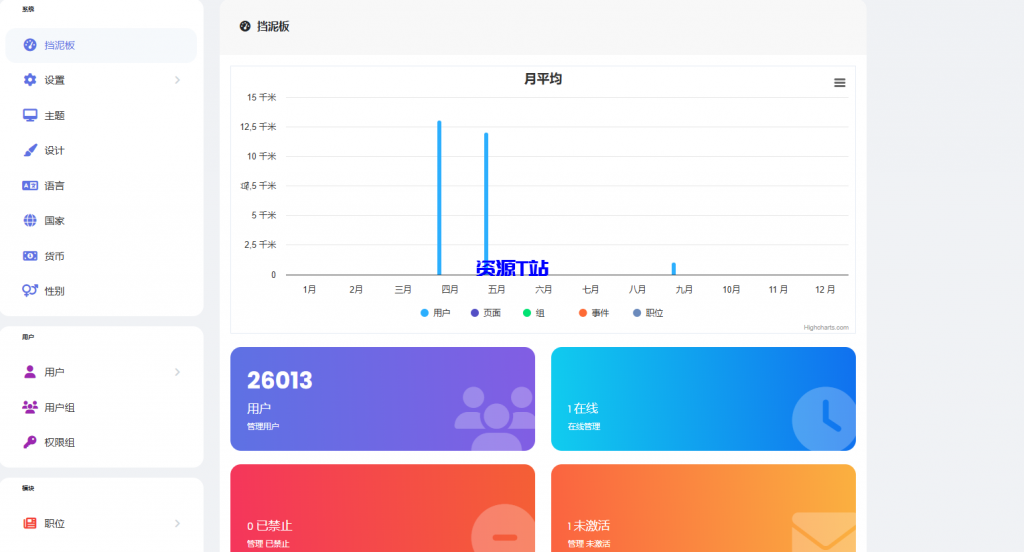Toggle the 用户 series in chart legend
The height and width of the screenshot is (552, 1024).
[x=435, y=313]
